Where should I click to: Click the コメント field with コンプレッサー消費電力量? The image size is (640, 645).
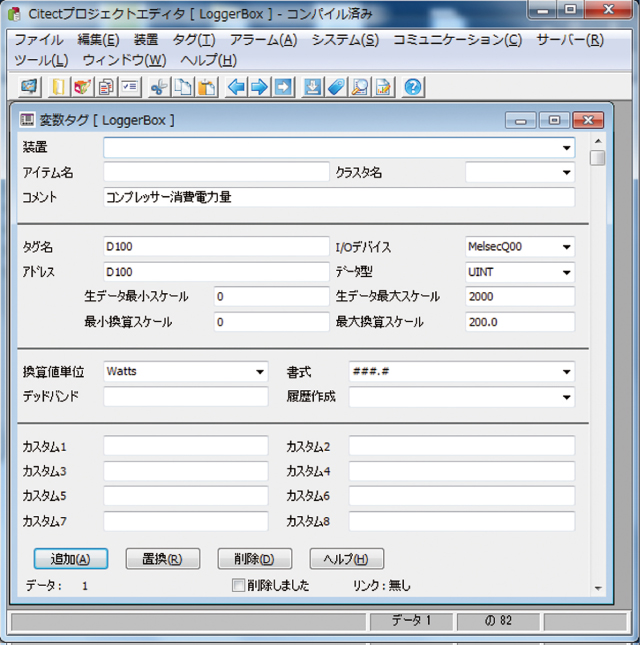point(339,197)
